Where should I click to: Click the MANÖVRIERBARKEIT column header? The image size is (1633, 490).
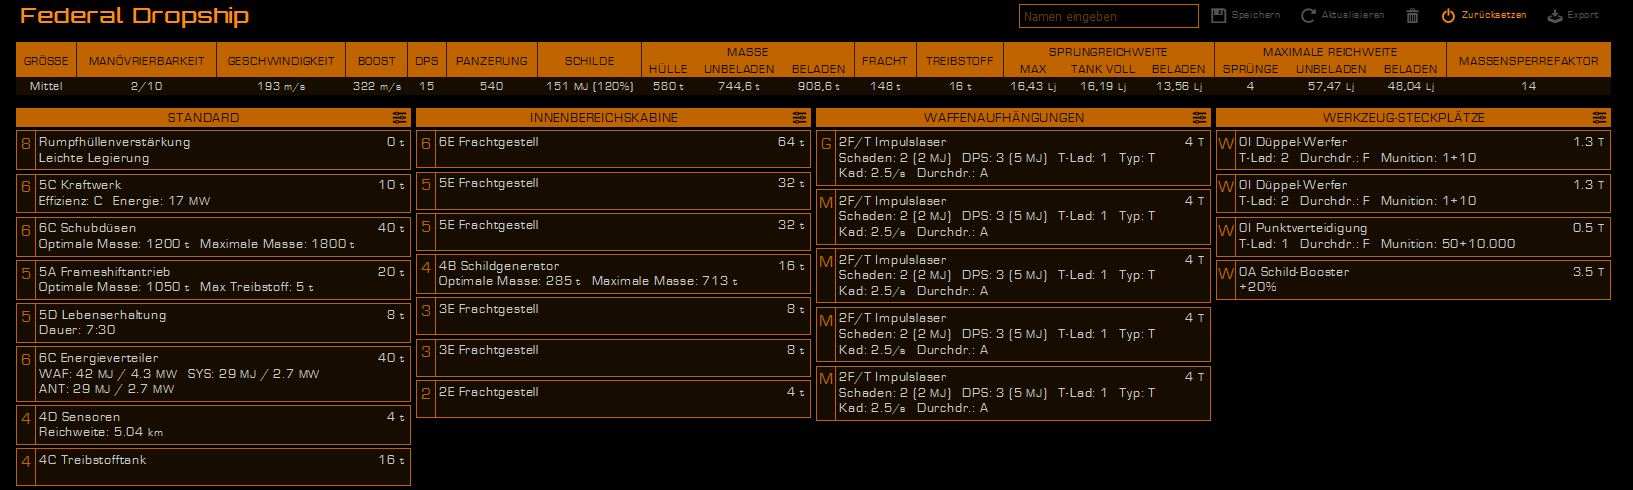(x=146, y=61)
